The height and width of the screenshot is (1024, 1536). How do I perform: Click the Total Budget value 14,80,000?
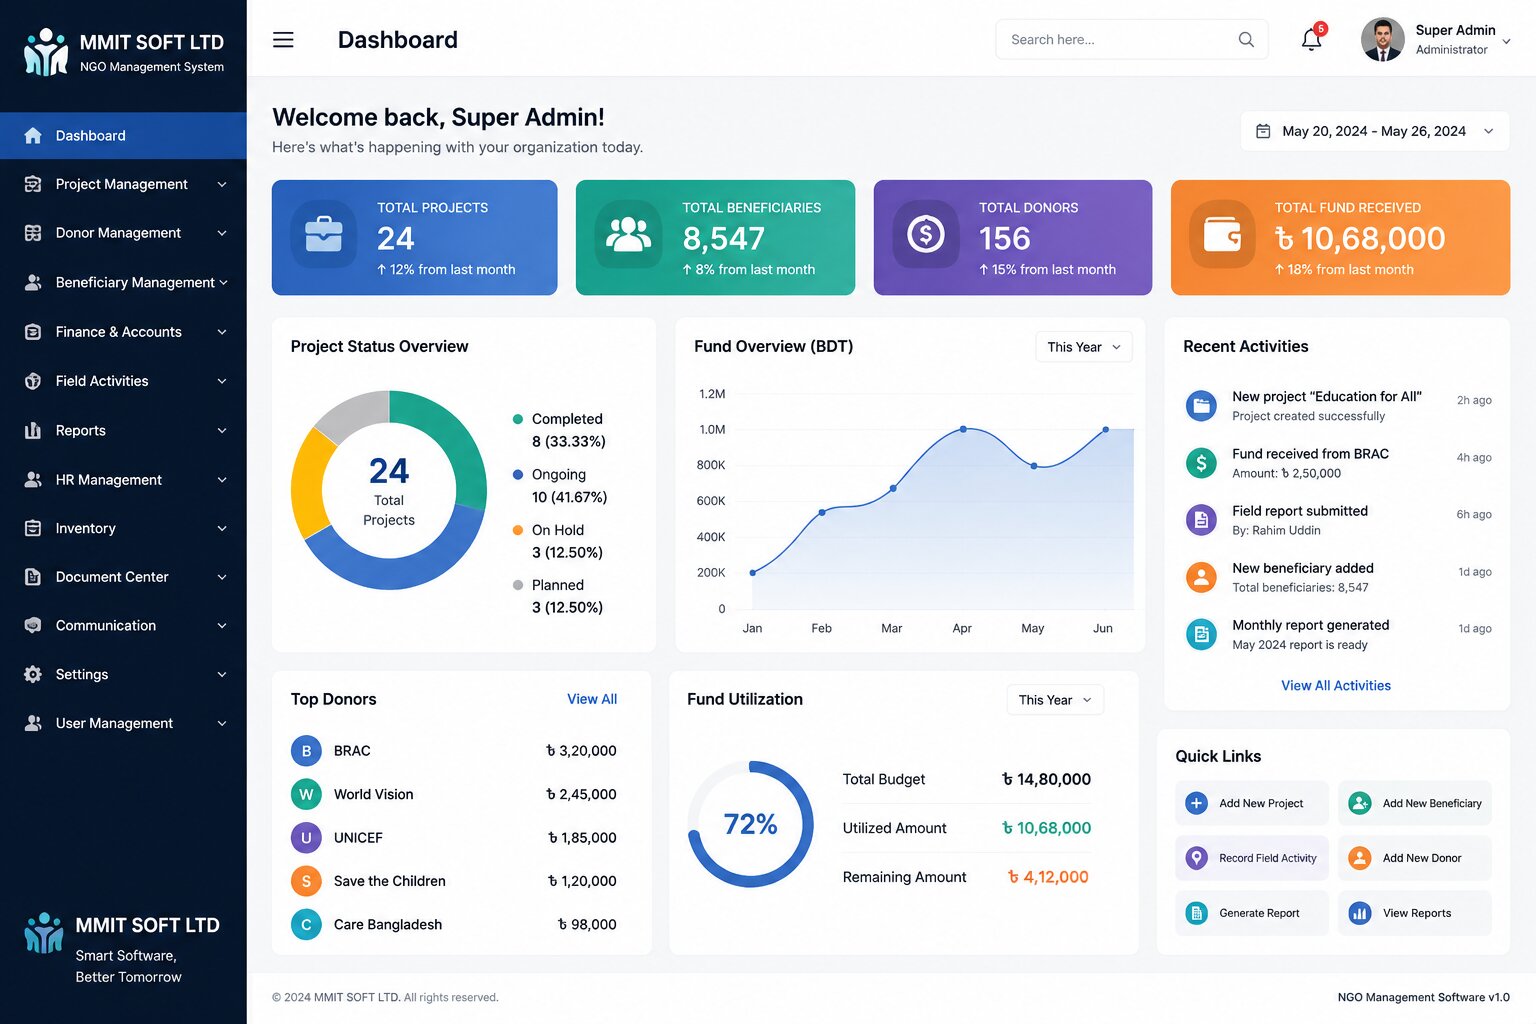pyautogui.click(x=1046, y=779)
